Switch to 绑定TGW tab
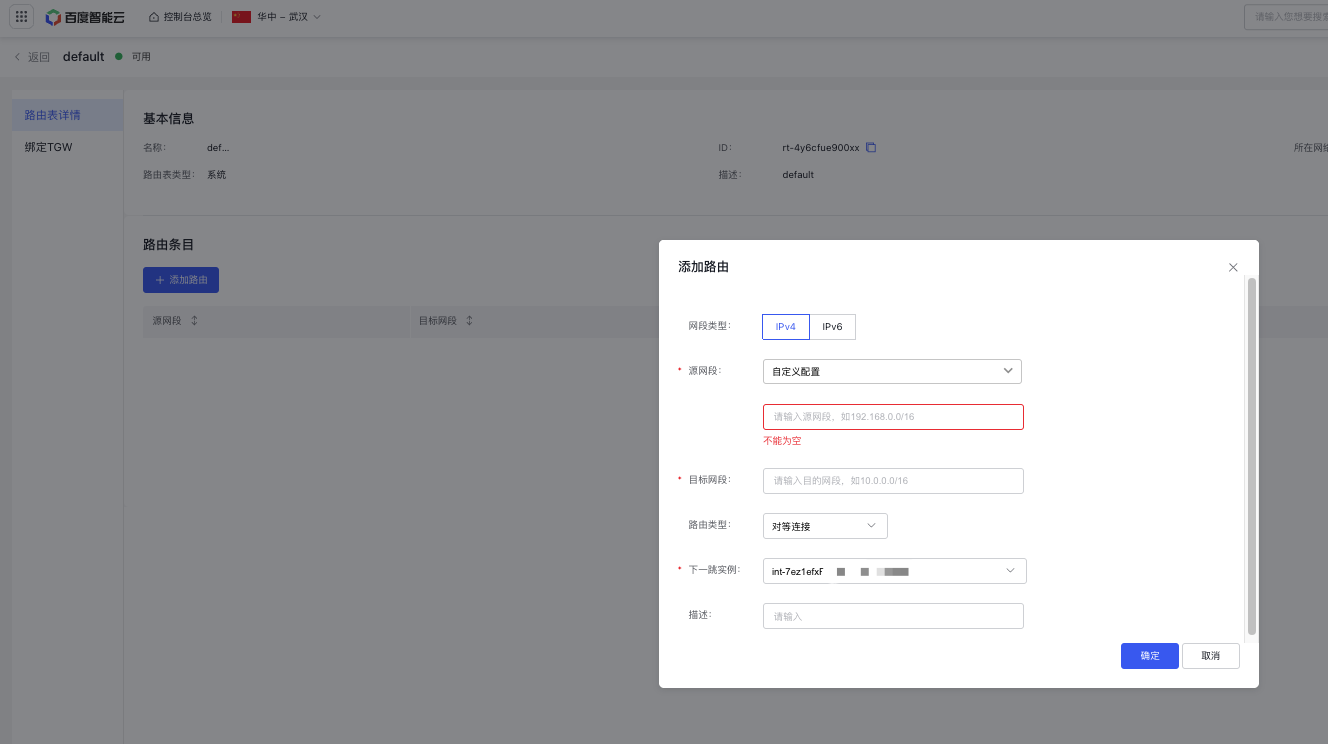The image size is (1328, 744). [x=67, y=147]
